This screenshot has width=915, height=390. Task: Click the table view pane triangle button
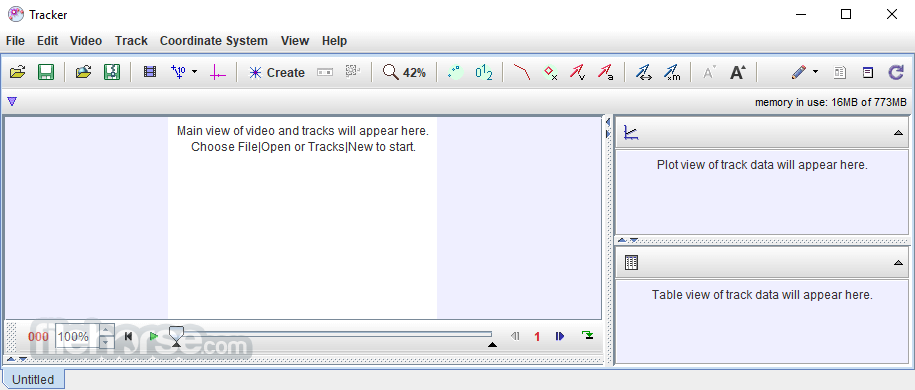click(899, 263)
